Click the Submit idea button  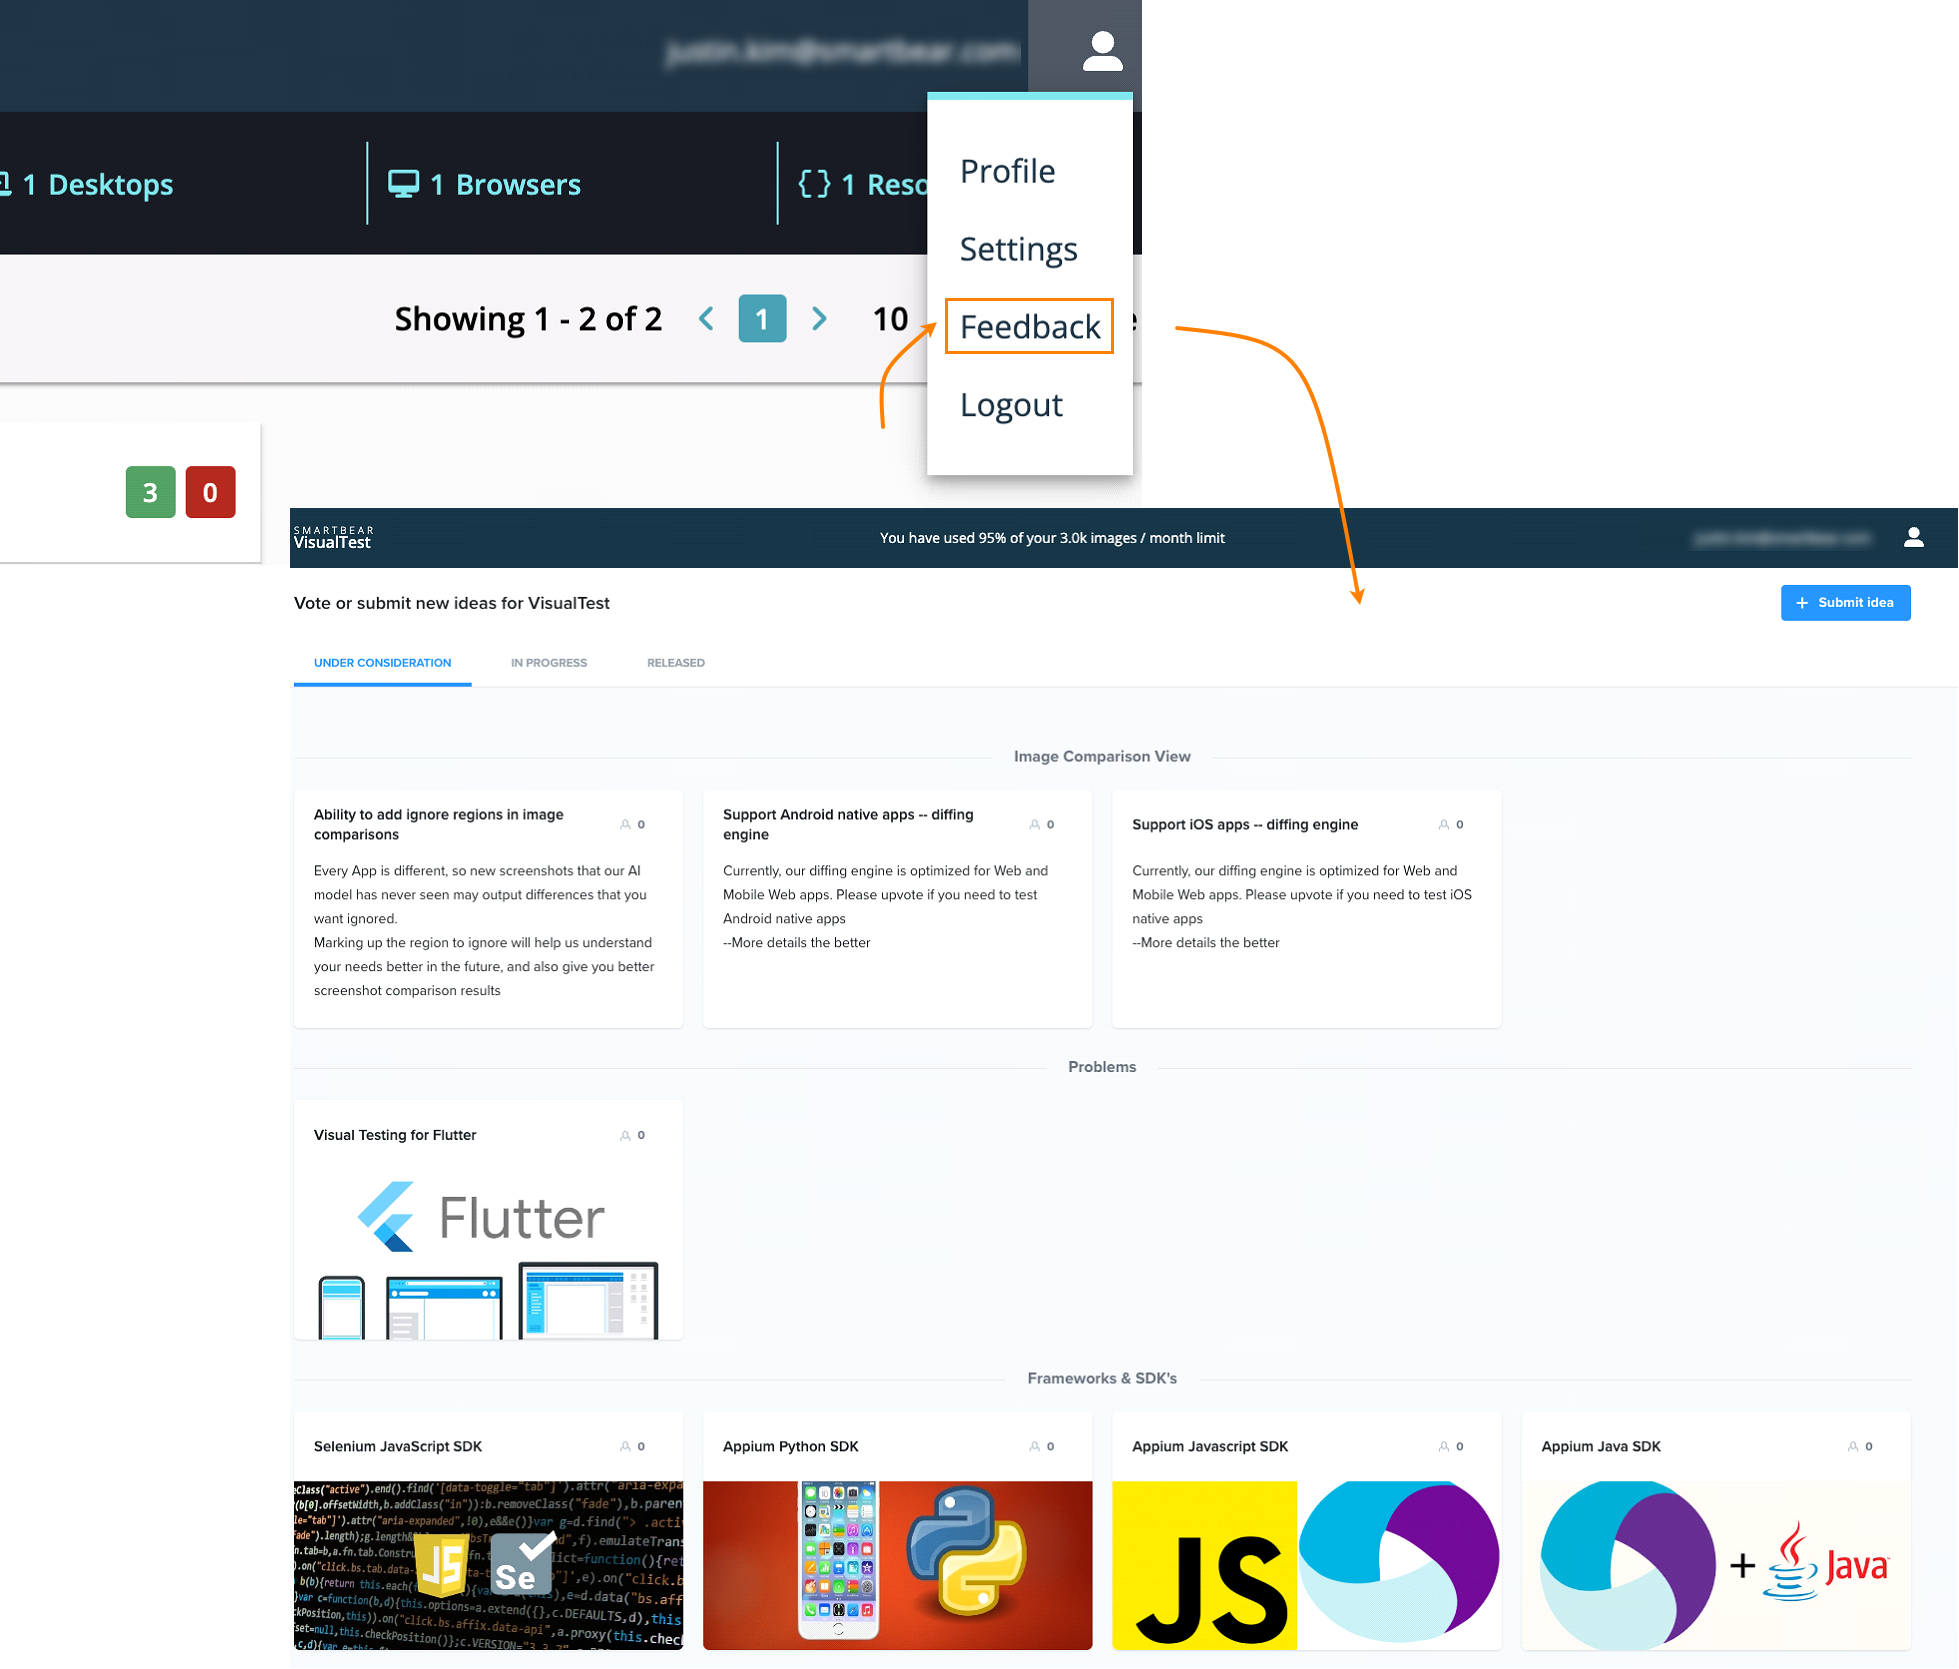[x=1845, y=603]
